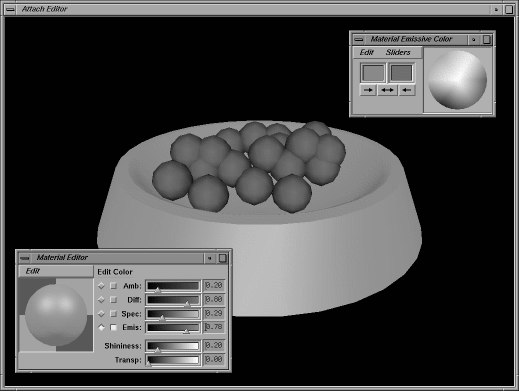The width and height of the screenshot is (519, 391).
Task: Click the Transp value field 0.00
Action: [x=214, y=360]
